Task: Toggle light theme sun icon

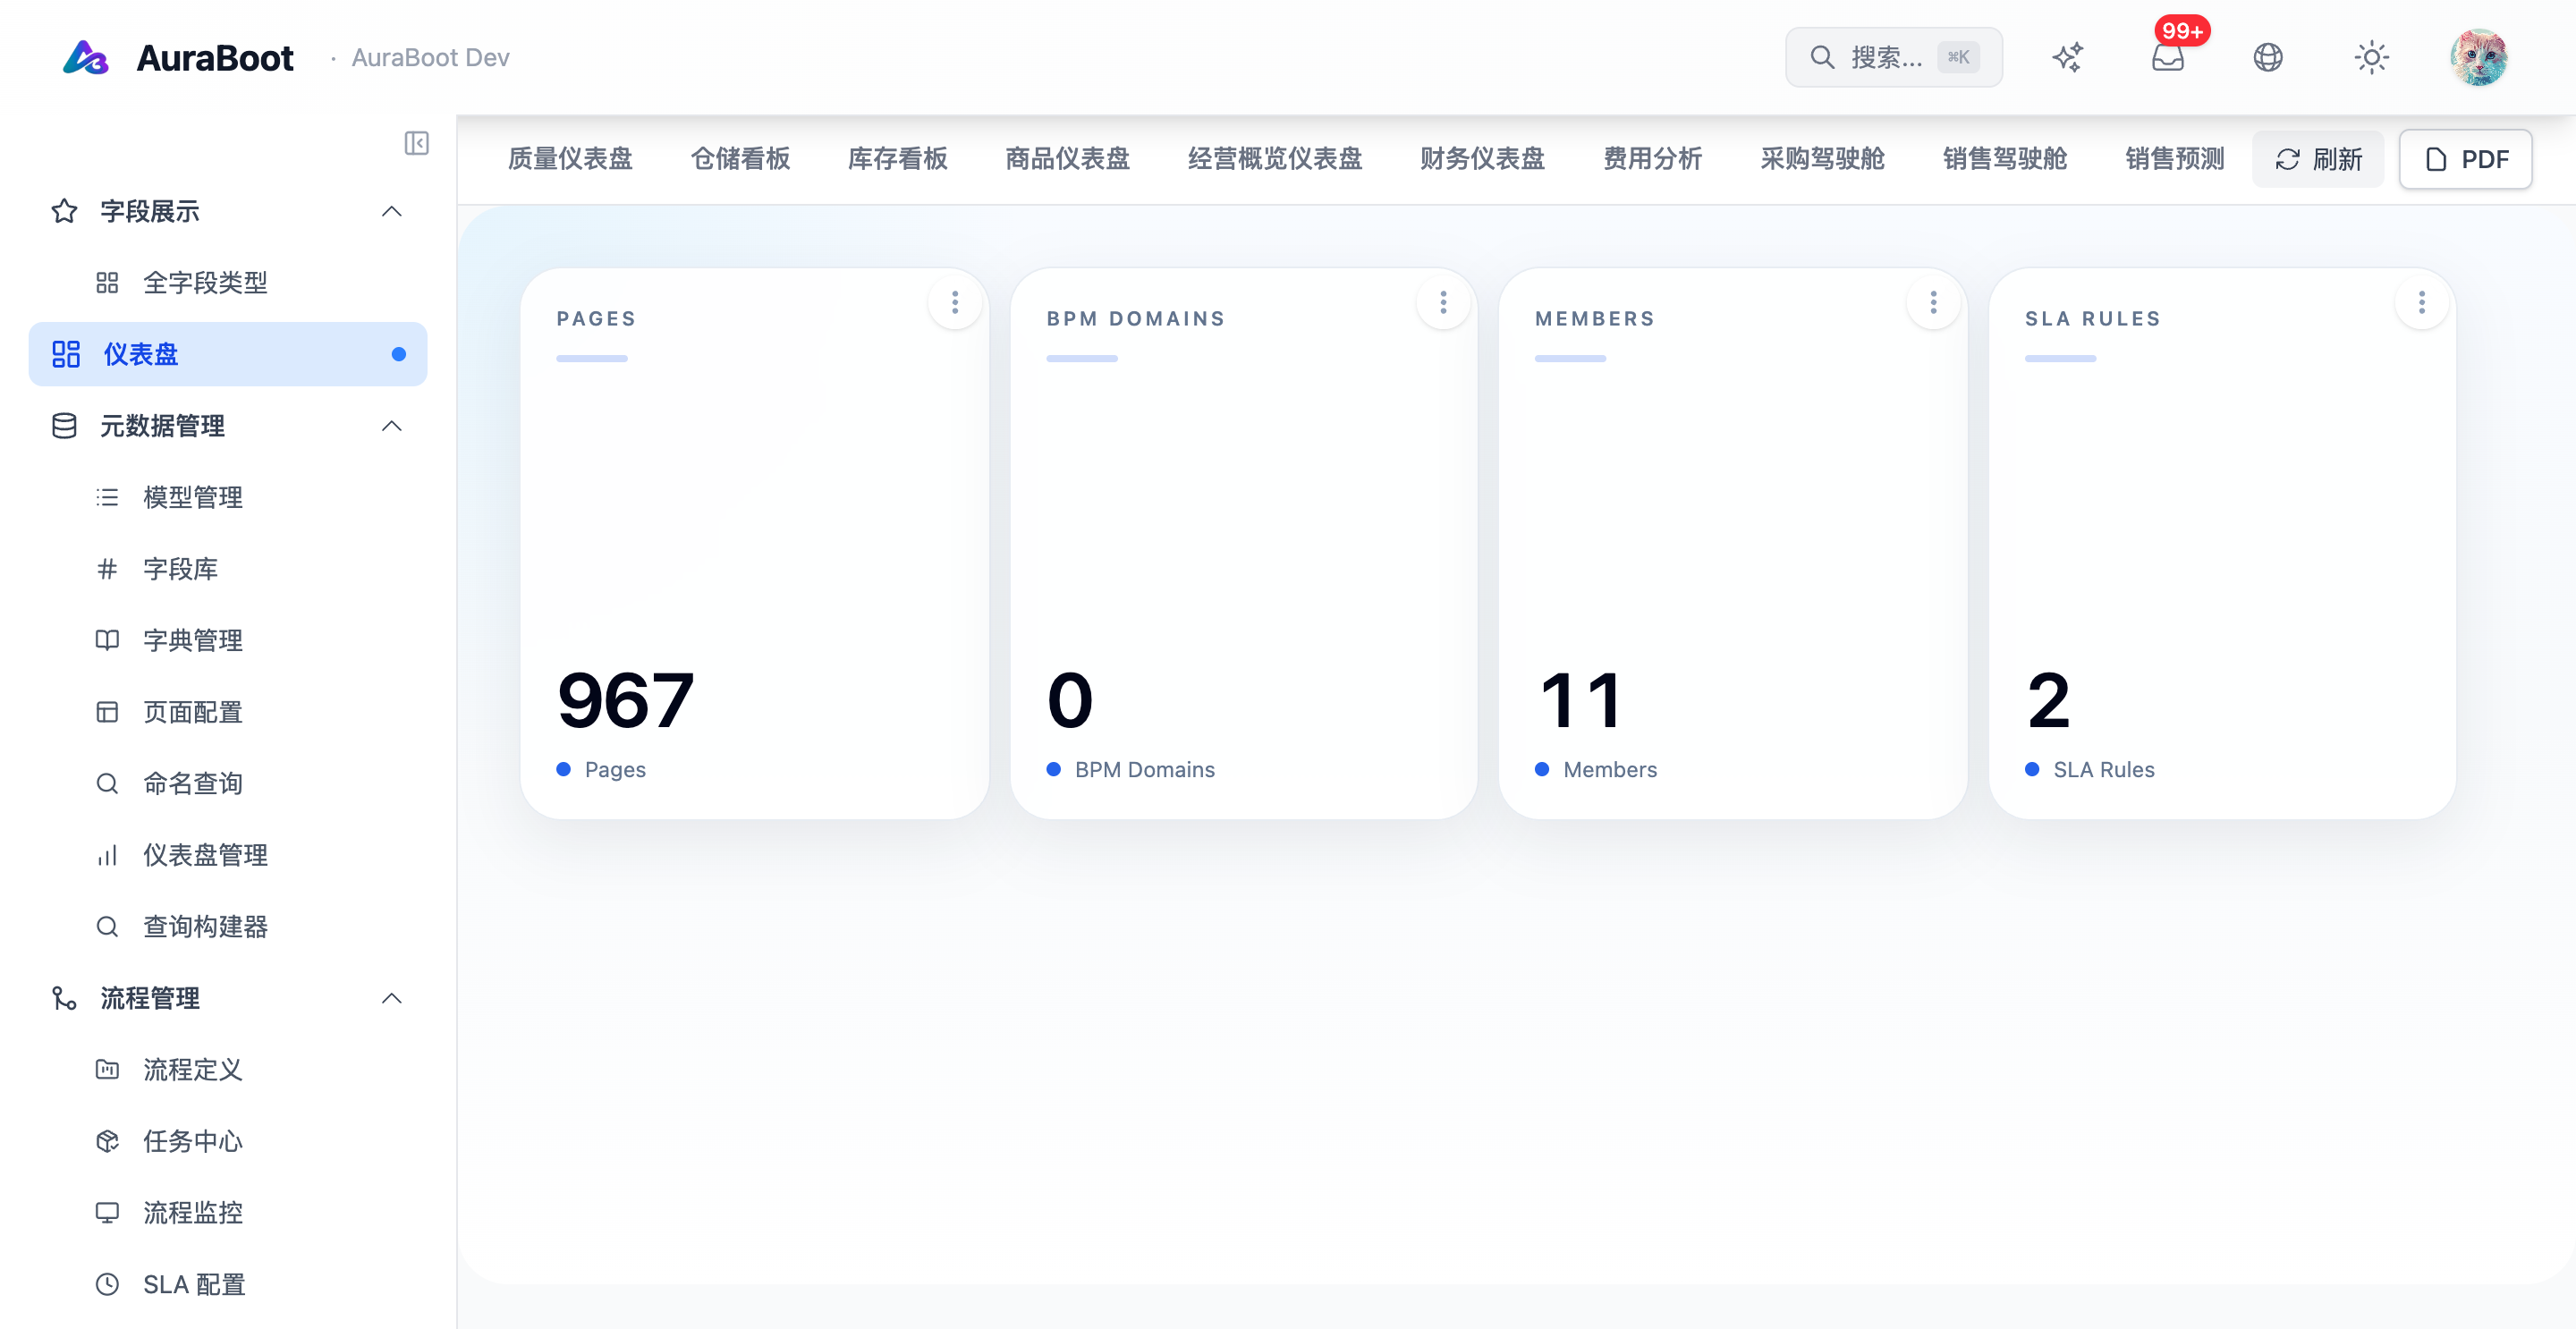Action: [2371, 57]
